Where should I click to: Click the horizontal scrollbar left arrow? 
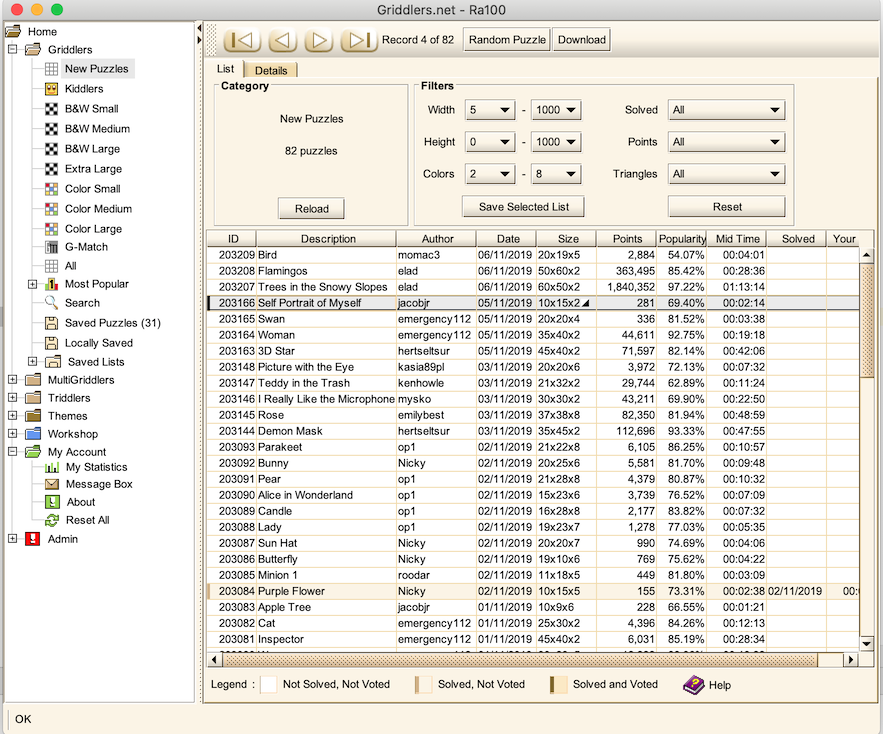[214, 660]
